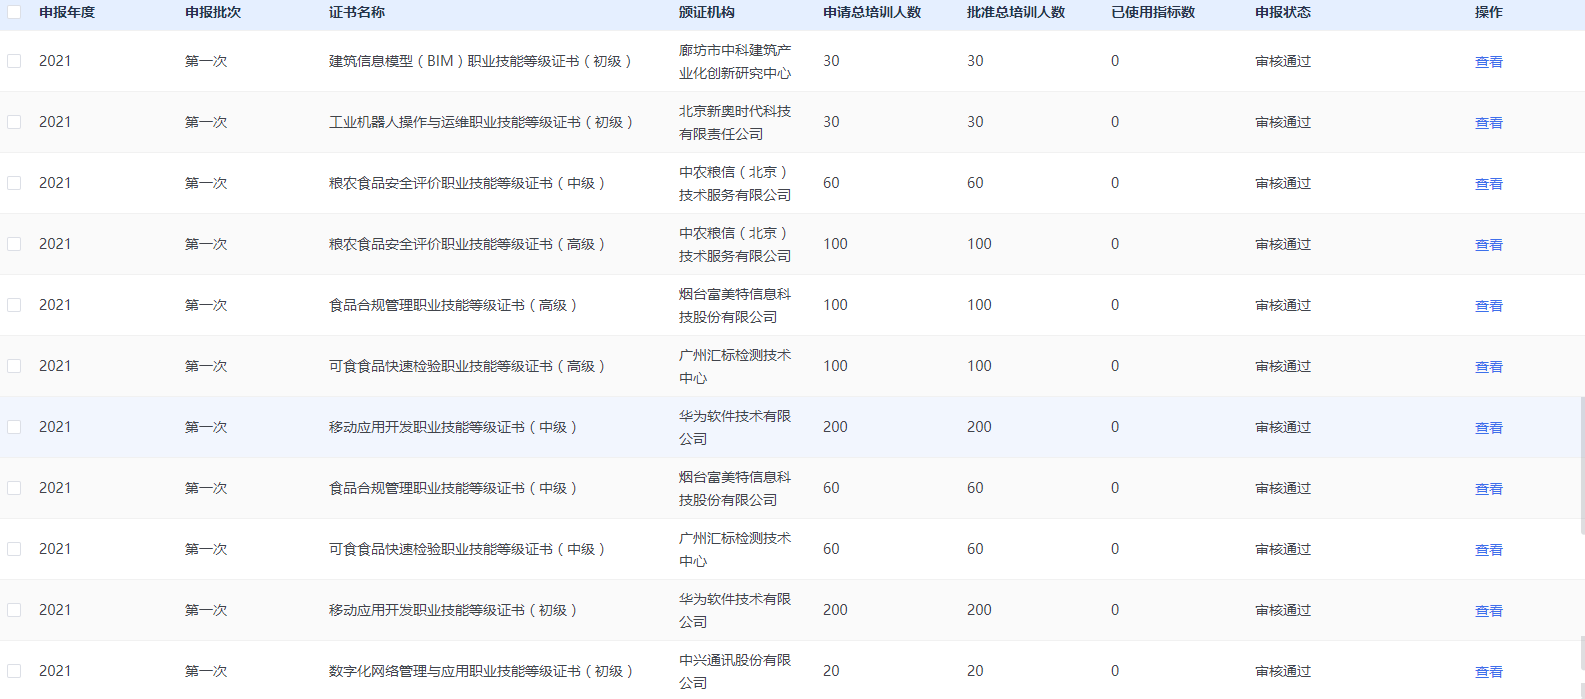Click 中农粮信 issuer in the 粮农食品安全评价(中级) row
This screenshot has width=1585, height=699.
pyautogui.click(x=735, y=183)
